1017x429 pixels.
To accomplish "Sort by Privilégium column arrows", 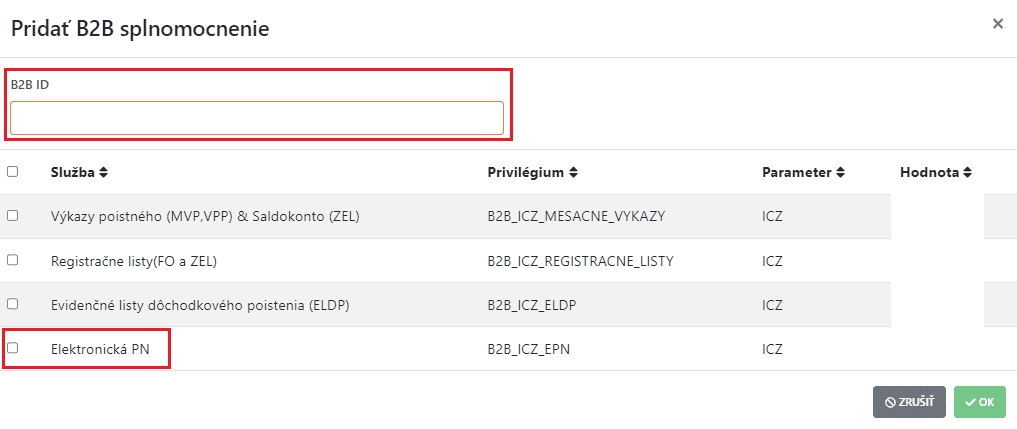I will tap(573, 173).
